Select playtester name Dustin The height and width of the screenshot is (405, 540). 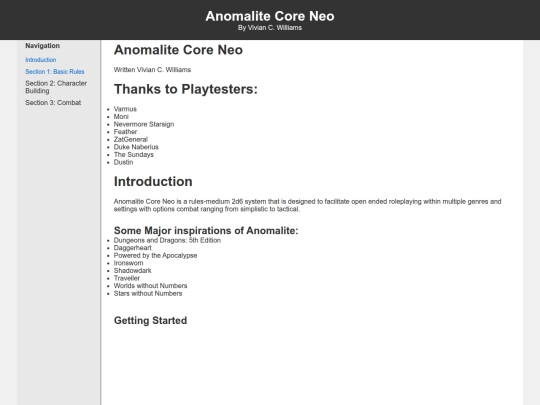click(x=123, y=162)
